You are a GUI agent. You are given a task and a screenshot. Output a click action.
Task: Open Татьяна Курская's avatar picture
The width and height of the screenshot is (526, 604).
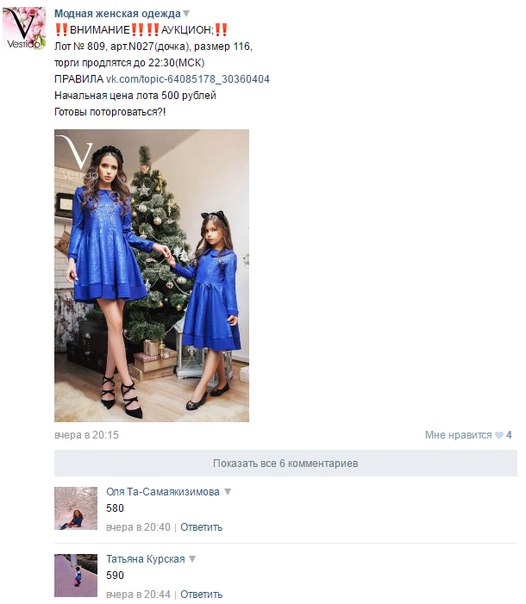(x=75, y=575)
